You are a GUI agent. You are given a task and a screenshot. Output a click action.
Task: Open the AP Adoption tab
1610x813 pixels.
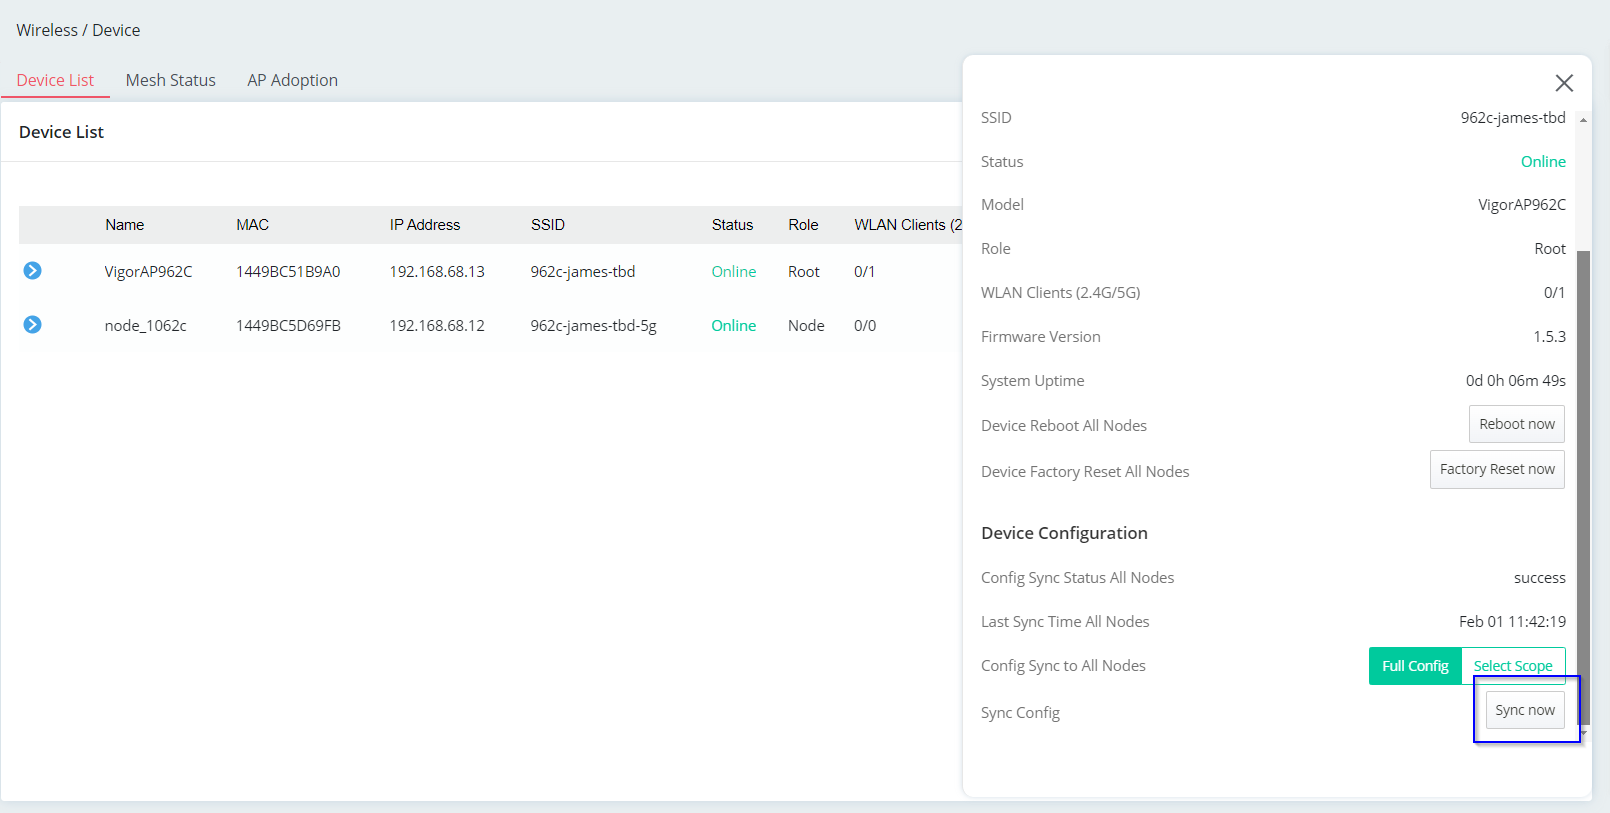(x=292, y=80)
